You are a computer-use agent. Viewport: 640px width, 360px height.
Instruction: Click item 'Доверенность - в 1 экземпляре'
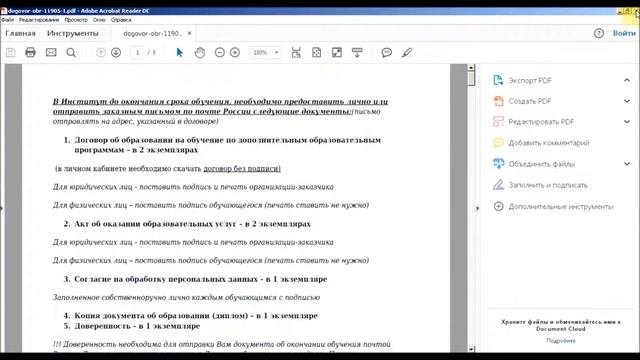tap(137, 326)
